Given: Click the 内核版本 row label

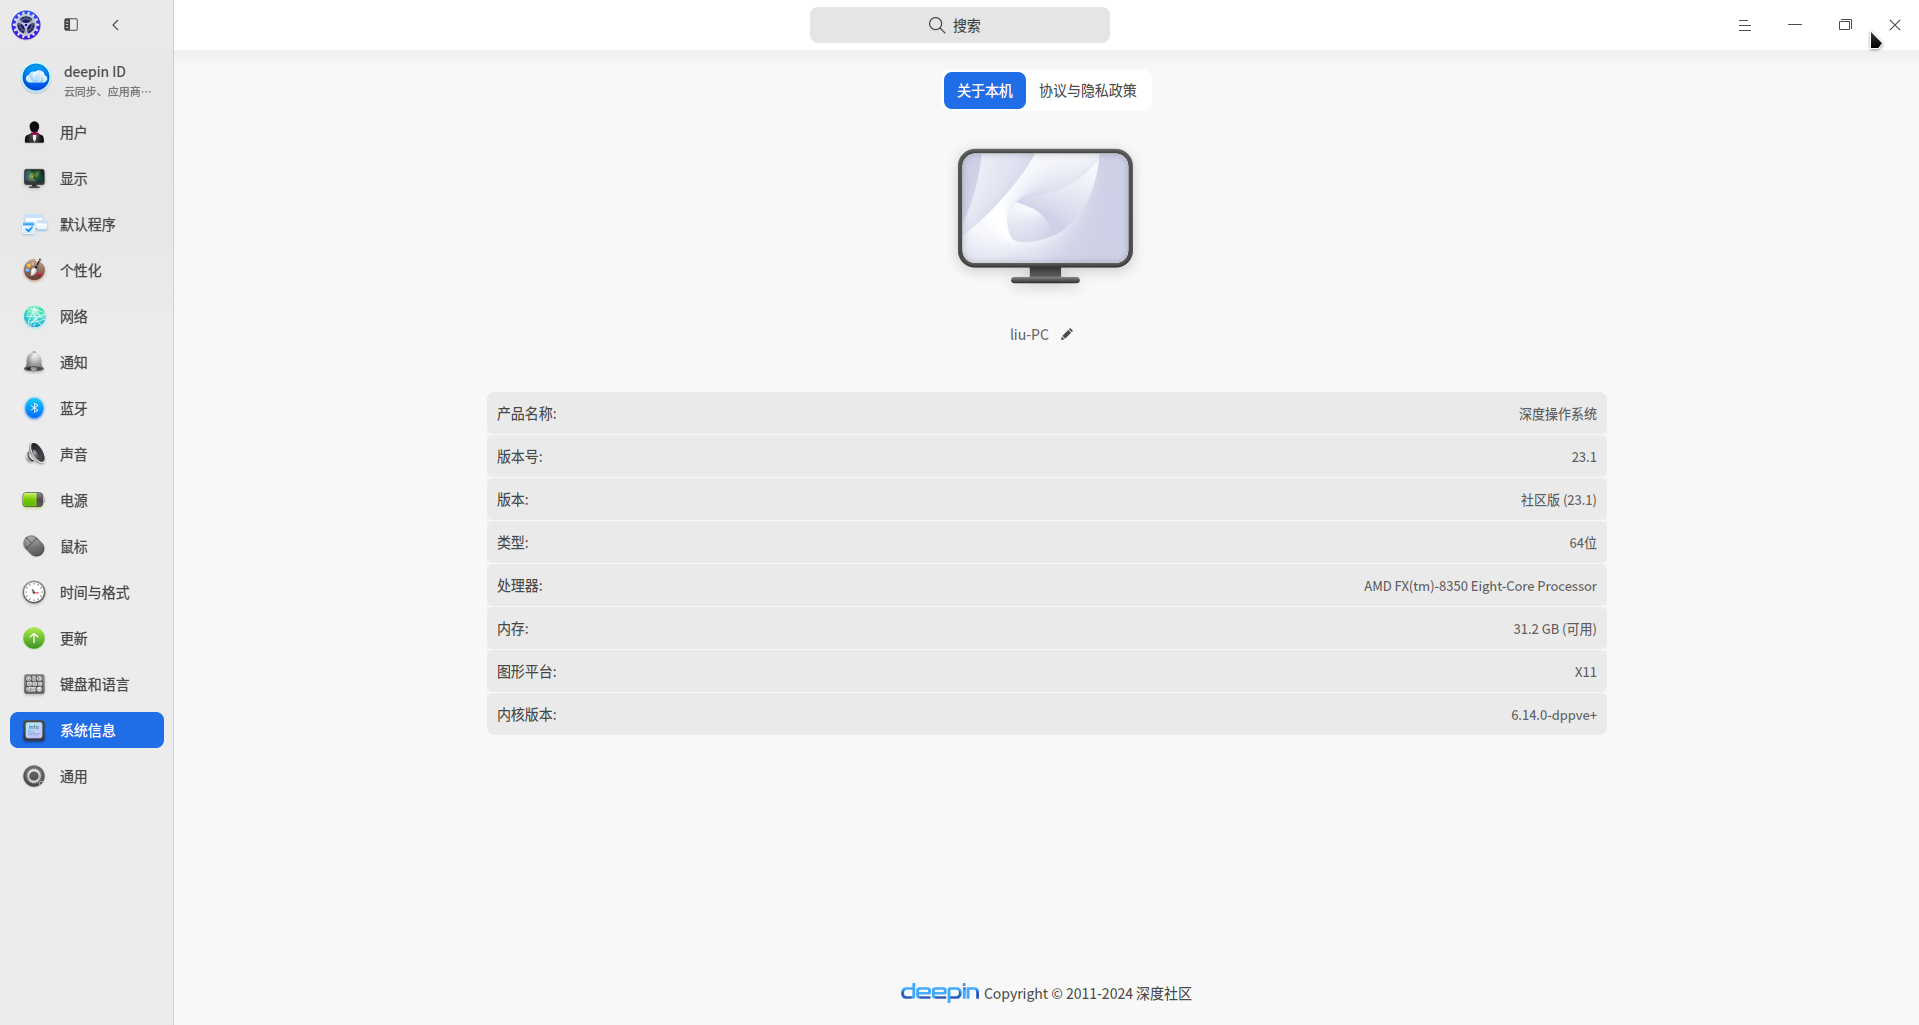Looking at the screenshot, I should coord(527,715).
